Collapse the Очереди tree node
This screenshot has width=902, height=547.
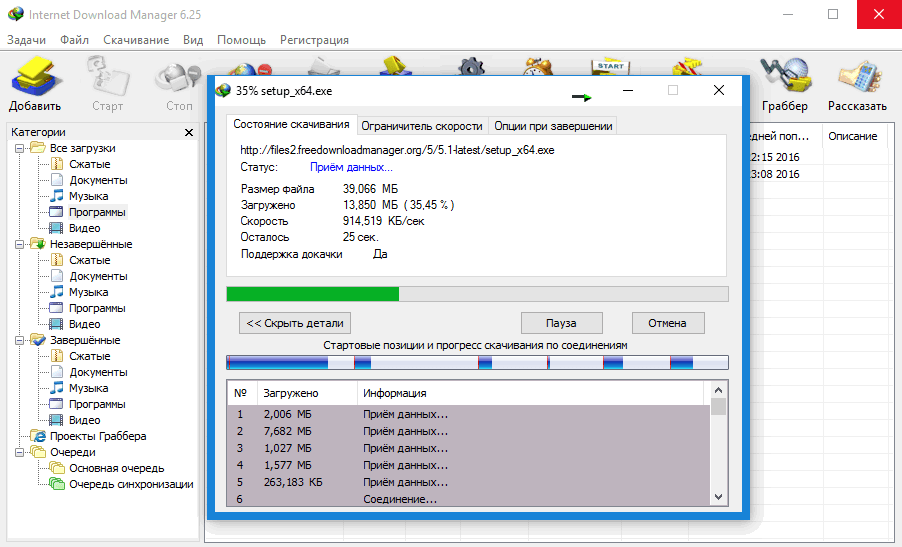(x=19, y=452)
